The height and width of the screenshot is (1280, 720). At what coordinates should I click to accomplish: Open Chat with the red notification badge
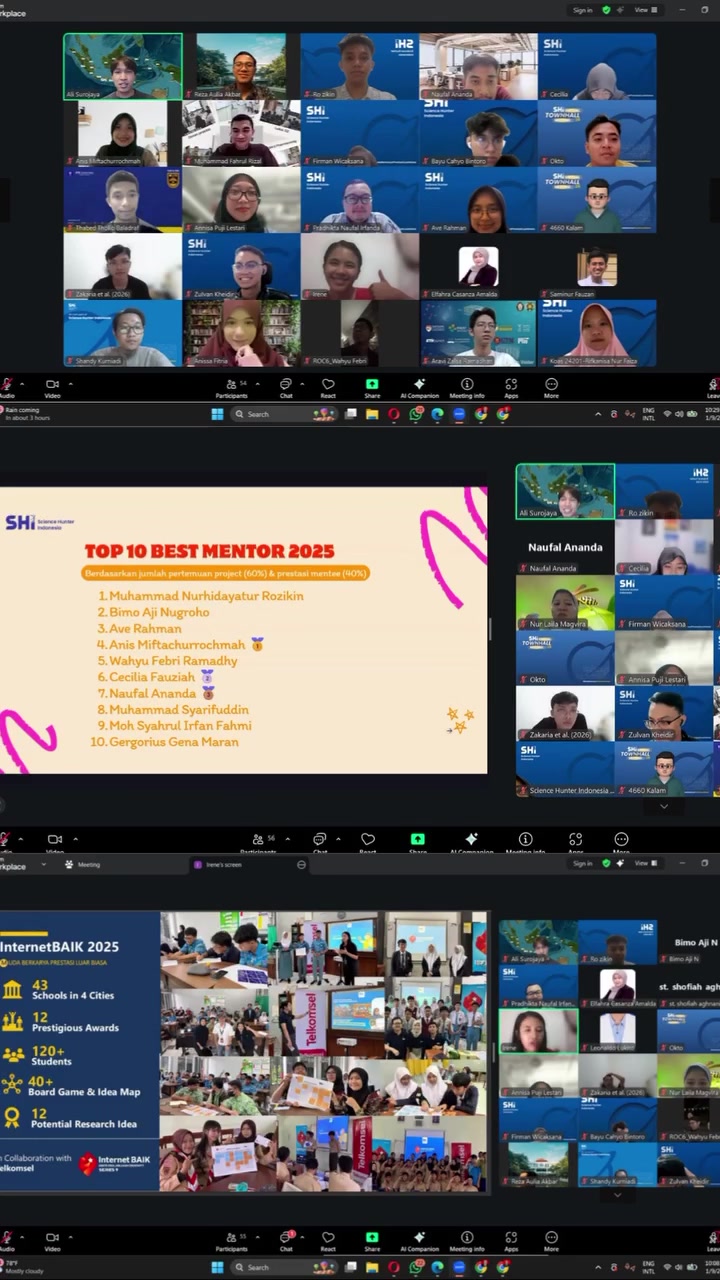pyautogui.click(x=285, y=1240)
